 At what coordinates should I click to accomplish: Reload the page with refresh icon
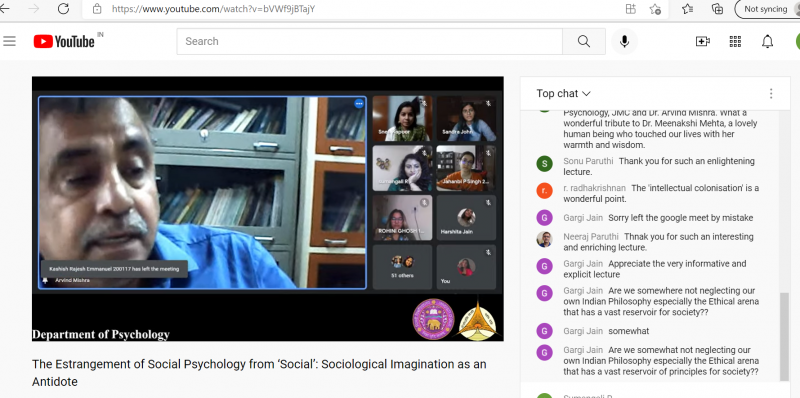tap(63, 9)
